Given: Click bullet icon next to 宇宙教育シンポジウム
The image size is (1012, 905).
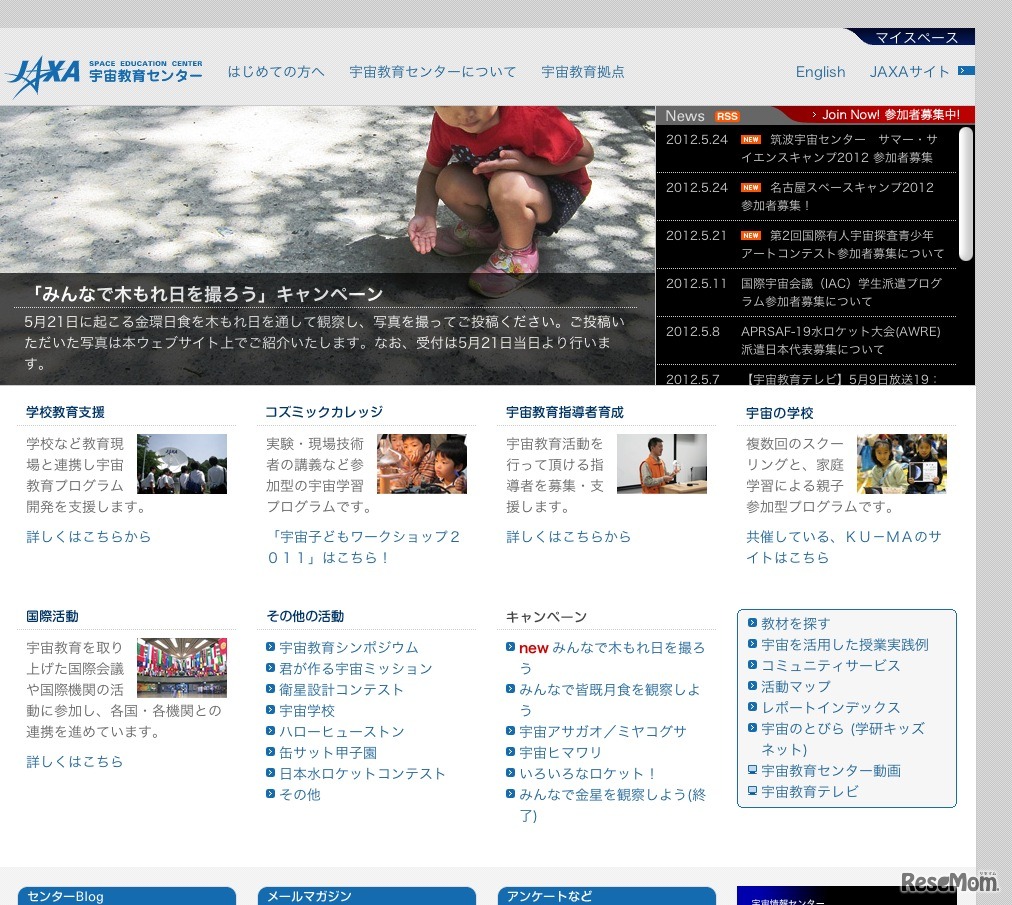Looking at the screenshot, I should point(270,647).
